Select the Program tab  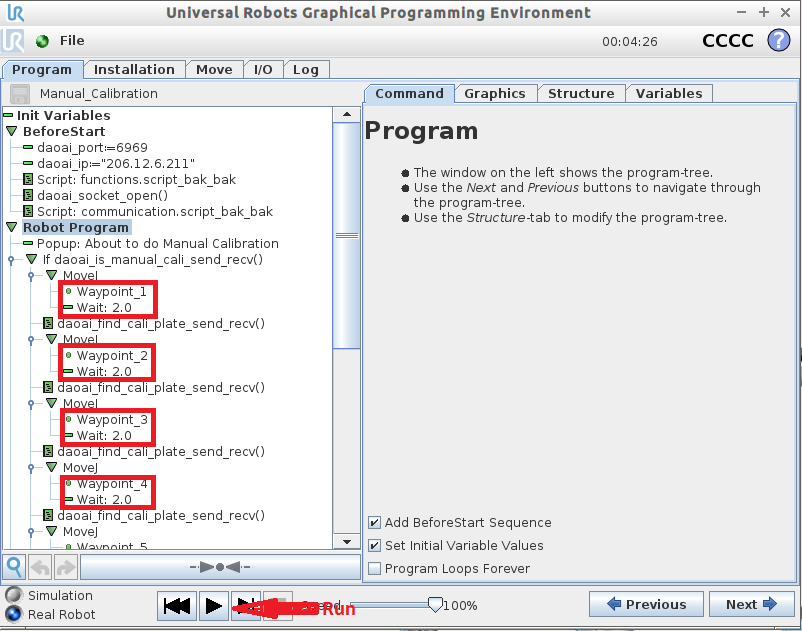coord(42,70)
